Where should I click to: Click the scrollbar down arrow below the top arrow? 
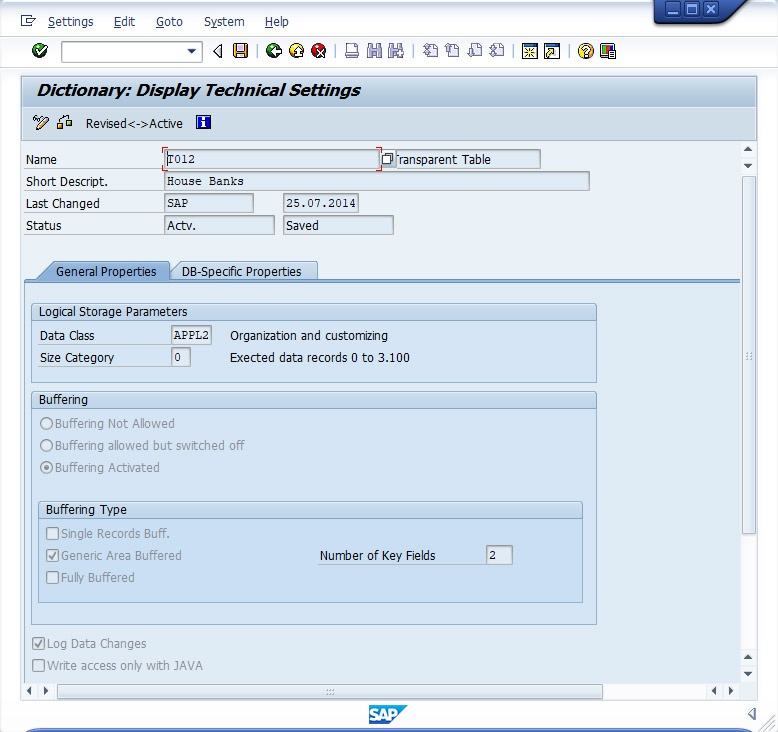pyautogui.click(x=748, y=166)
